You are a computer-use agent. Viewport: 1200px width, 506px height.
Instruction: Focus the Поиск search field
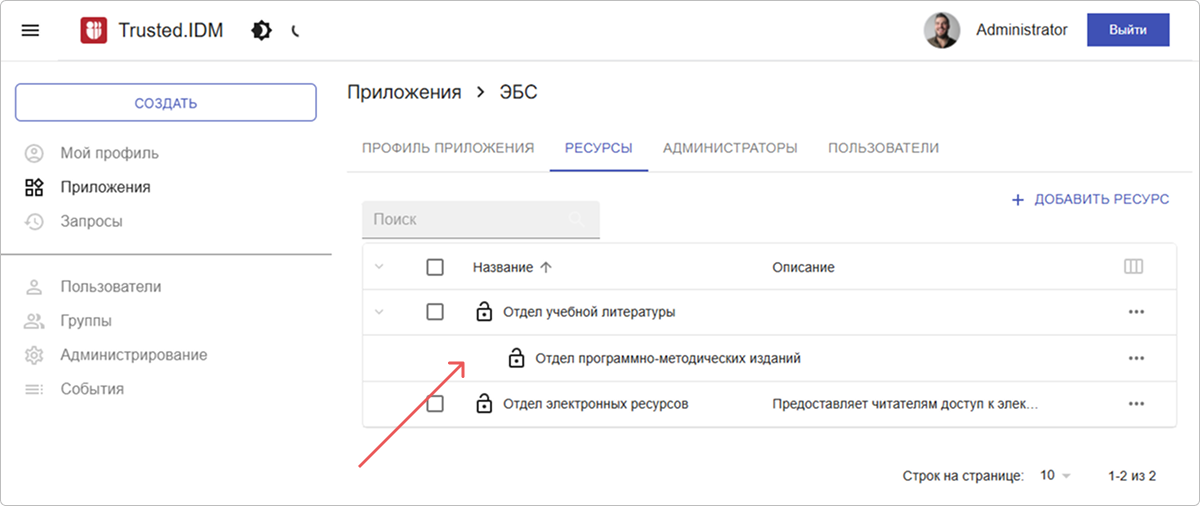[x=481, y=219]
